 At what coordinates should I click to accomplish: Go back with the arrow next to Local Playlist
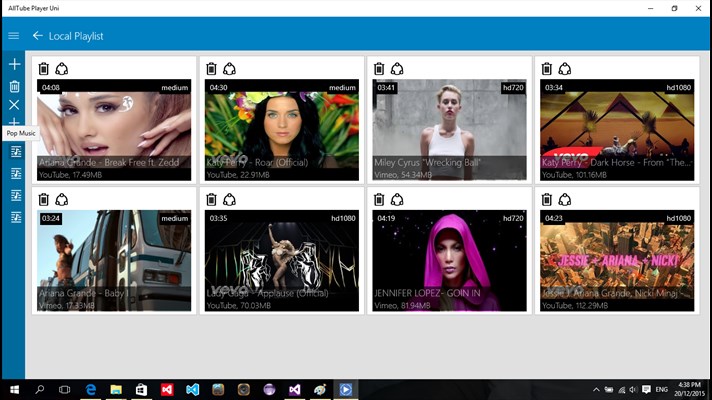pos(37,36)
